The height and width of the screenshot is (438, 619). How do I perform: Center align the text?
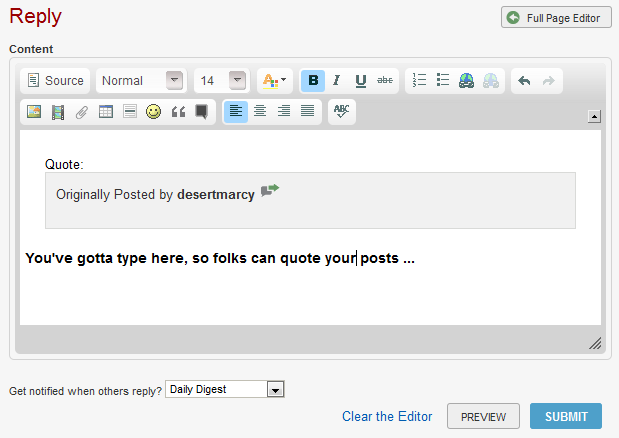[260, 112]
